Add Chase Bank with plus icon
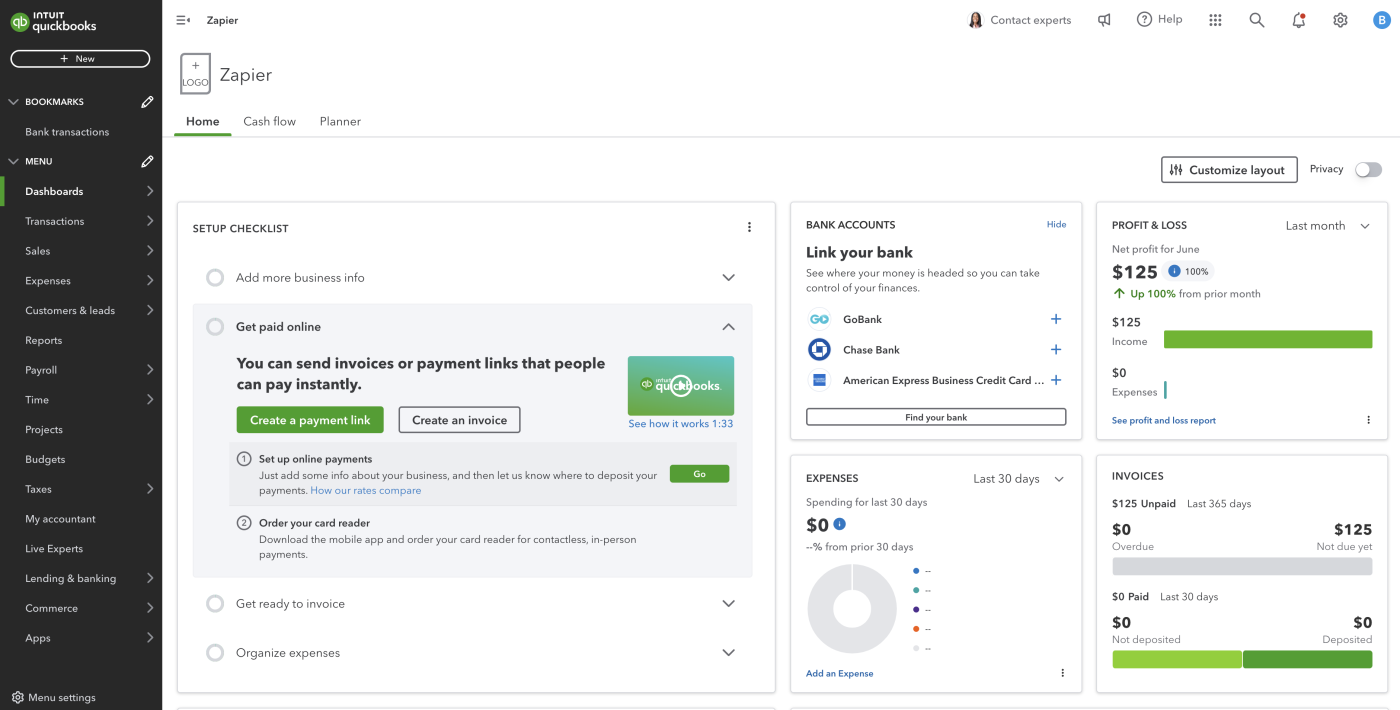 [1056, 350]
